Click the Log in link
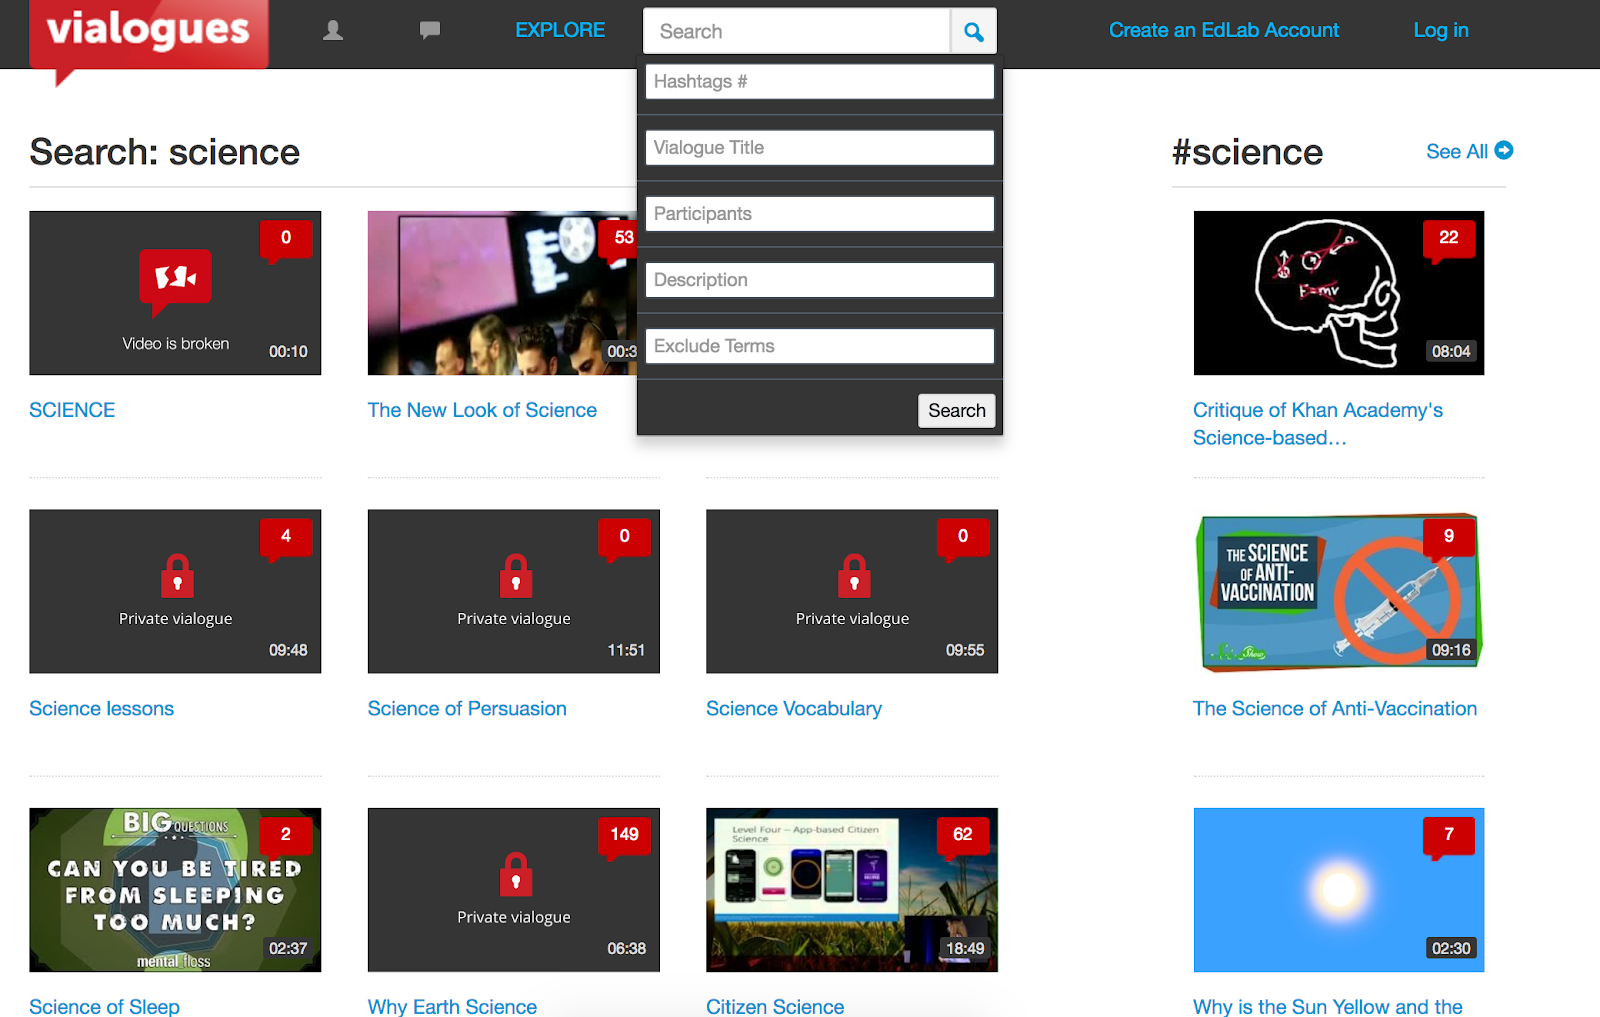1600x1017 pixels. (1441, 30)
